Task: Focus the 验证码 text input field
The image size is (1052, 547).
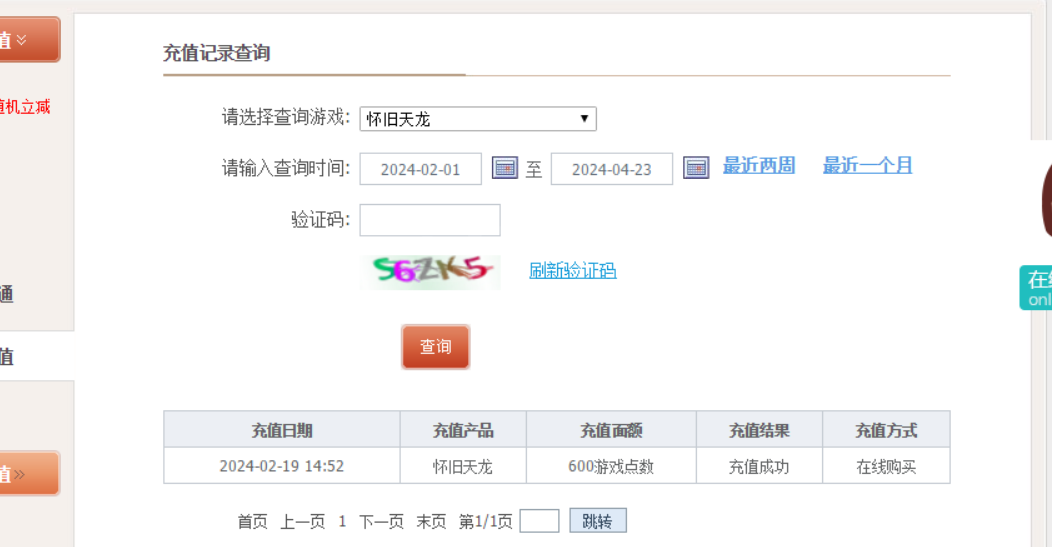Action: pos(430,220)
